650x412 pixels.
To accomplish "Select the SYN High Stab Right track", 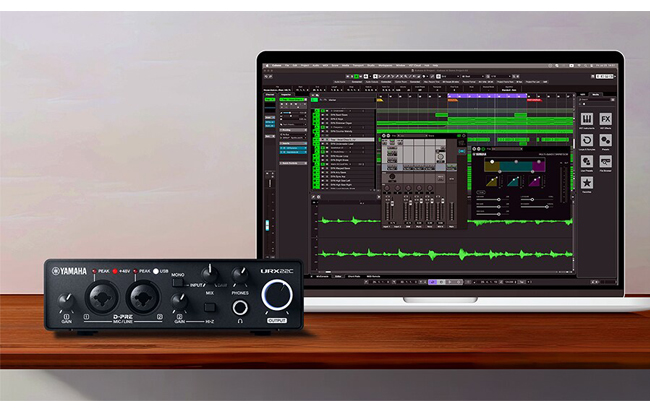I will pos(342,185).
